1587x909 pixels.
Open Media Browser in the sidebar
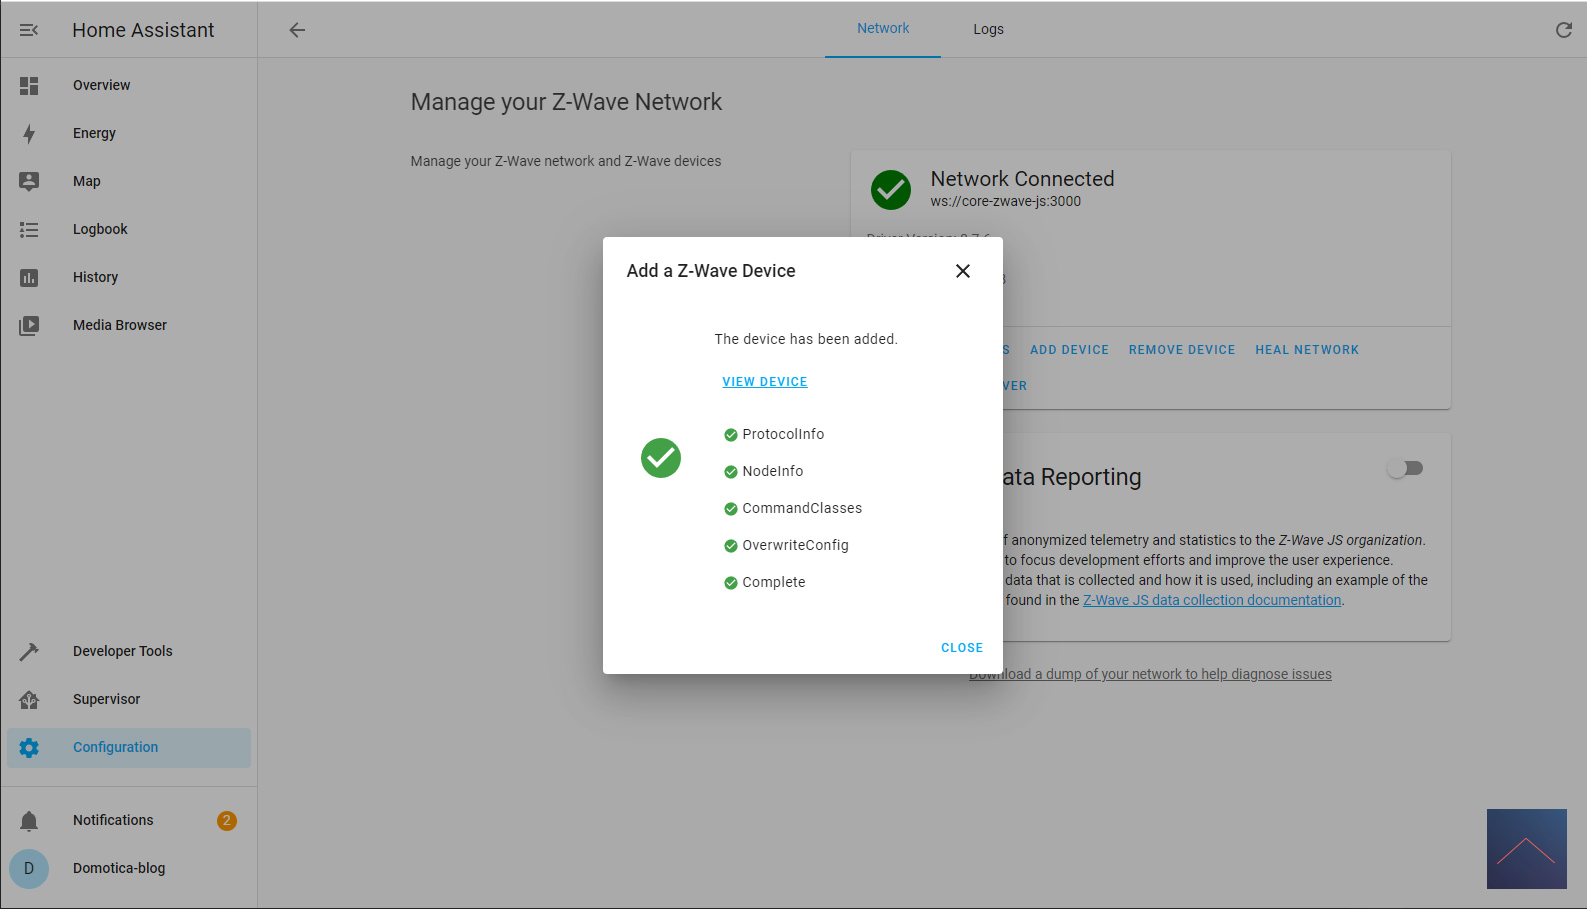coord(129,326)
